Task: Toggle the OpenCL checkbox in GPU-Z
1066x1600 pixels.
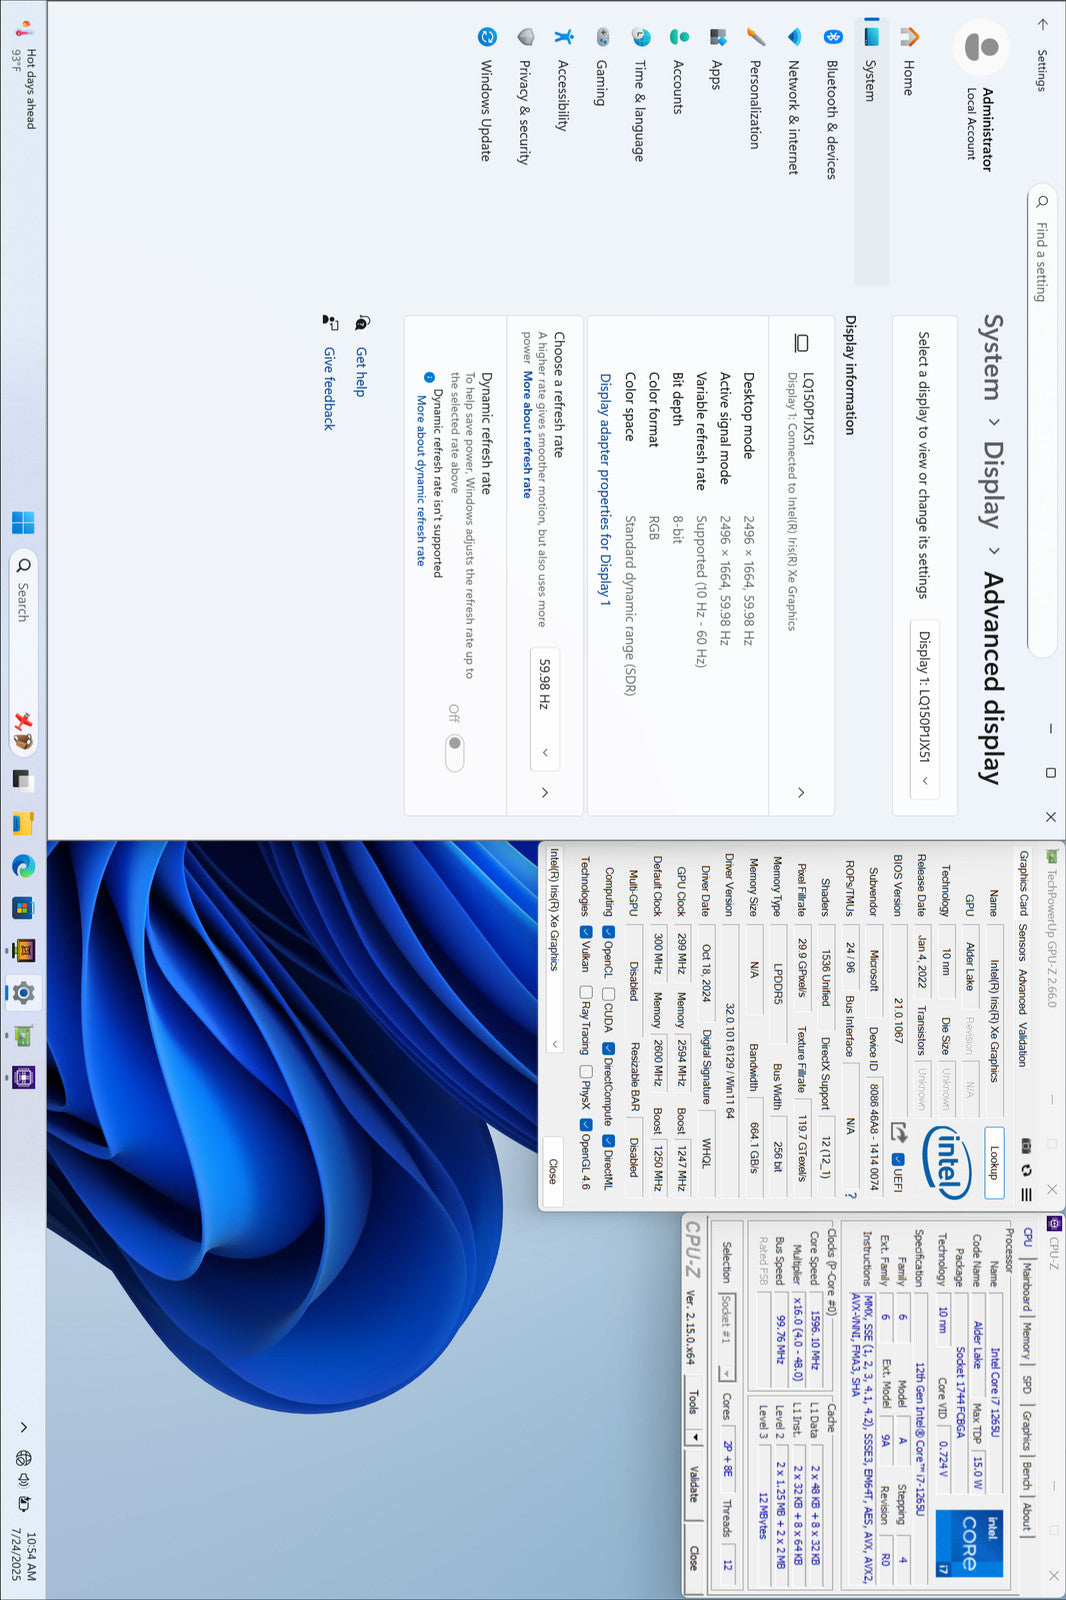Action: coord(608,931)
